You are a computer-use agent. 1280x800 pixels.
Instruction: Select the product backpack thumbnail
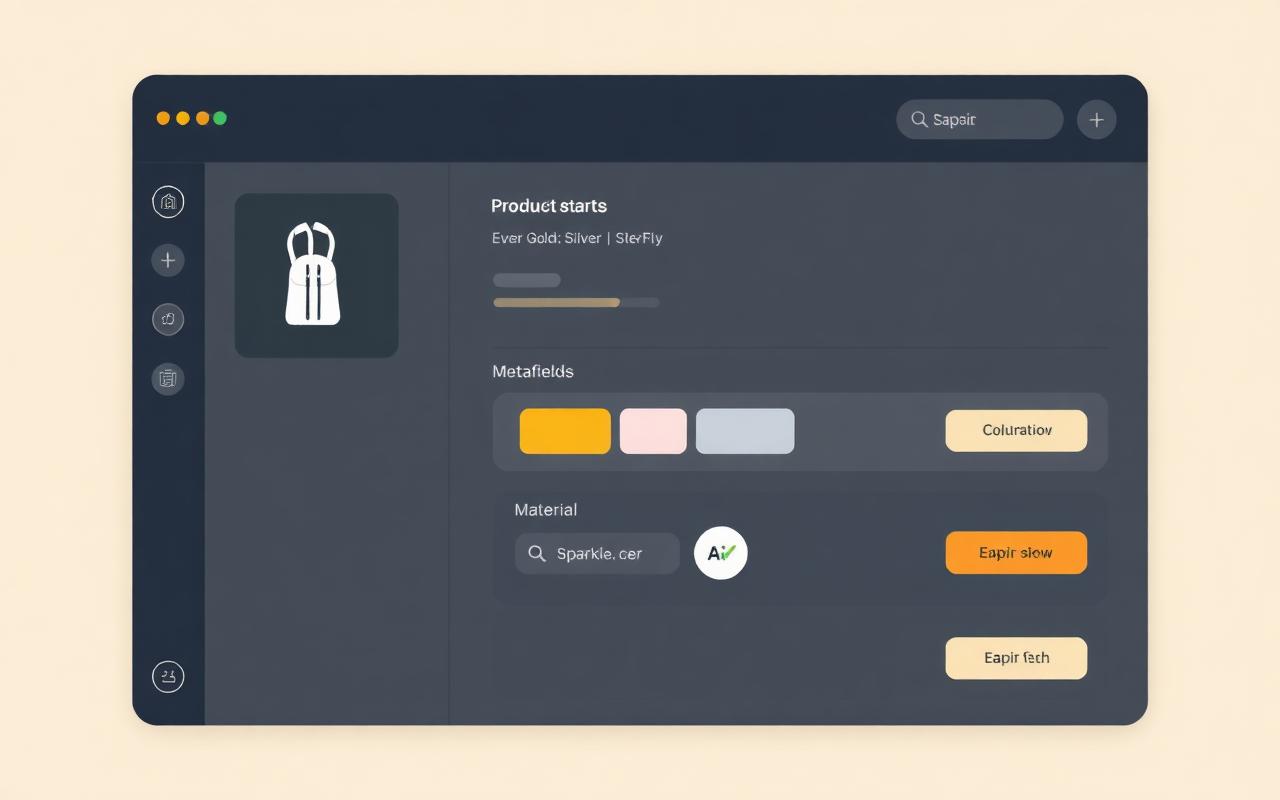coord(316,276)
